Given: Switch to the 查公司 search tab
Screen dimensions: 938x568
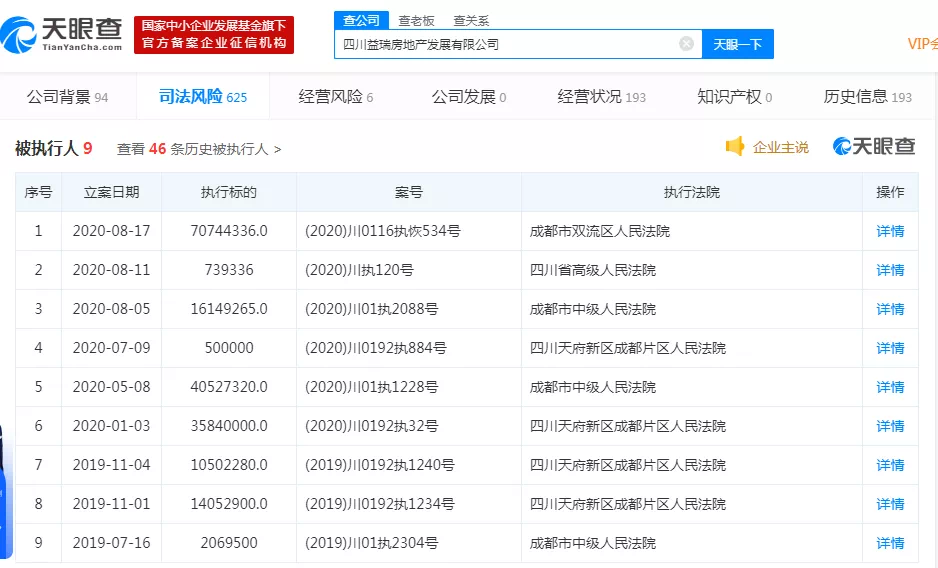Looking at the screenshot, I should click(x=361, y=20).
